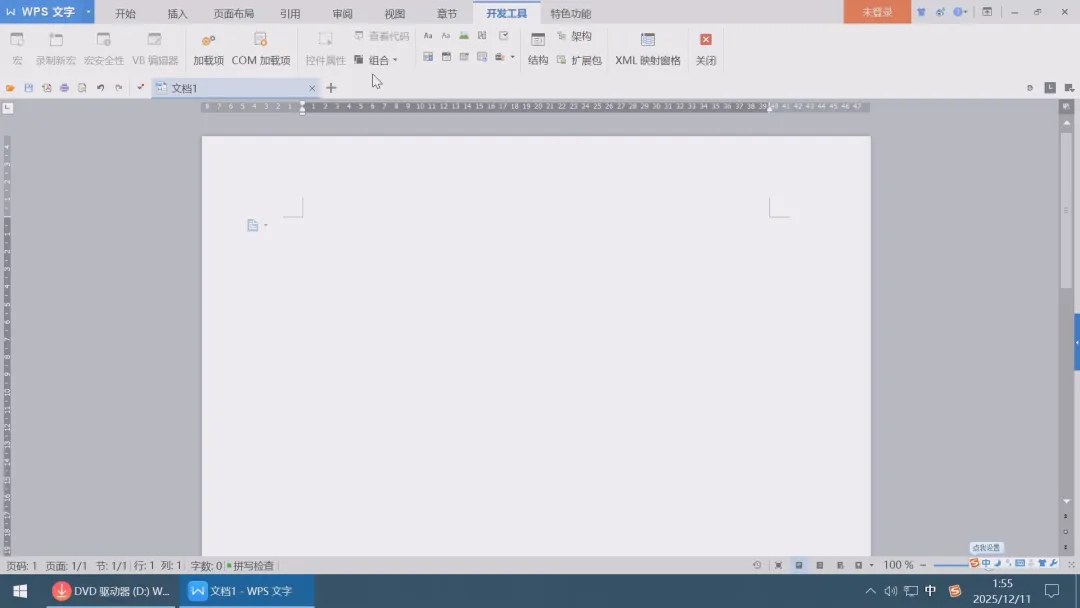Toggle the ribbon collapse icon in title bar
Viewport: 1080px width, 608px height.
pos(987,12)
